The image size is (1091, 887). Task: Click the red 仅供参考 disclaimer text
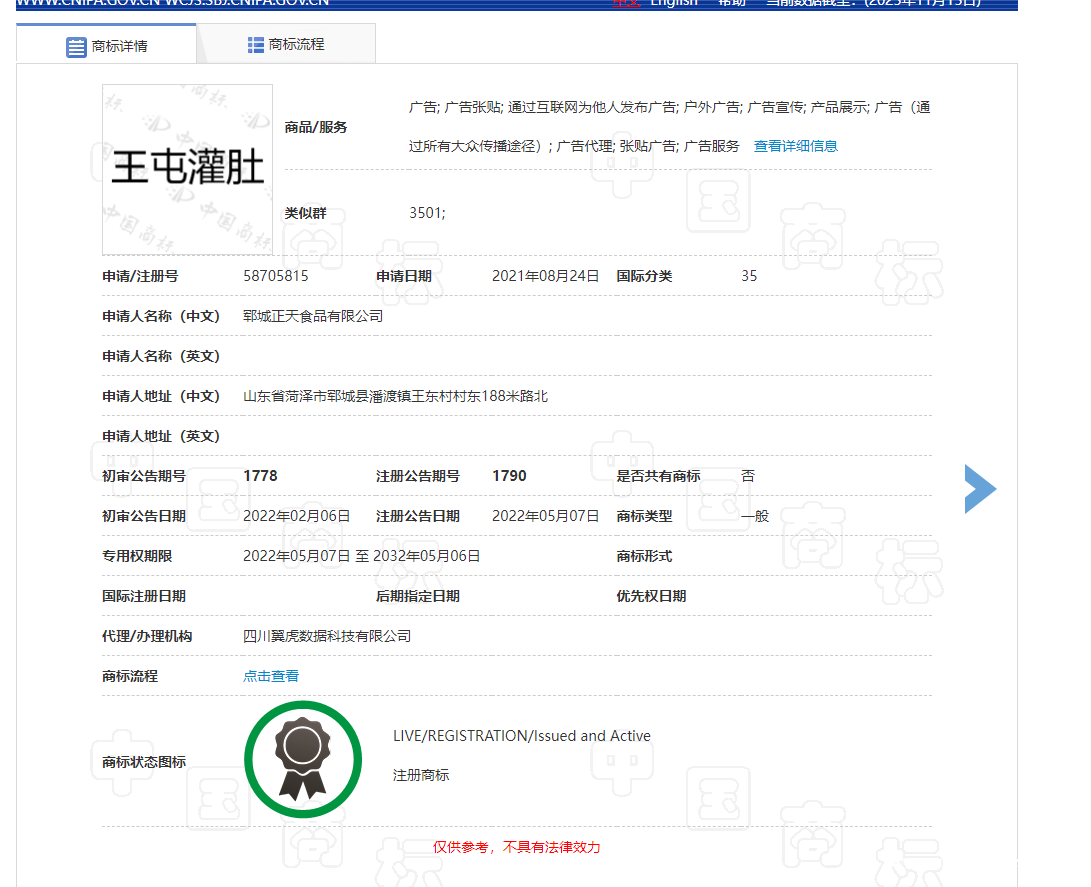click(516, 847)
